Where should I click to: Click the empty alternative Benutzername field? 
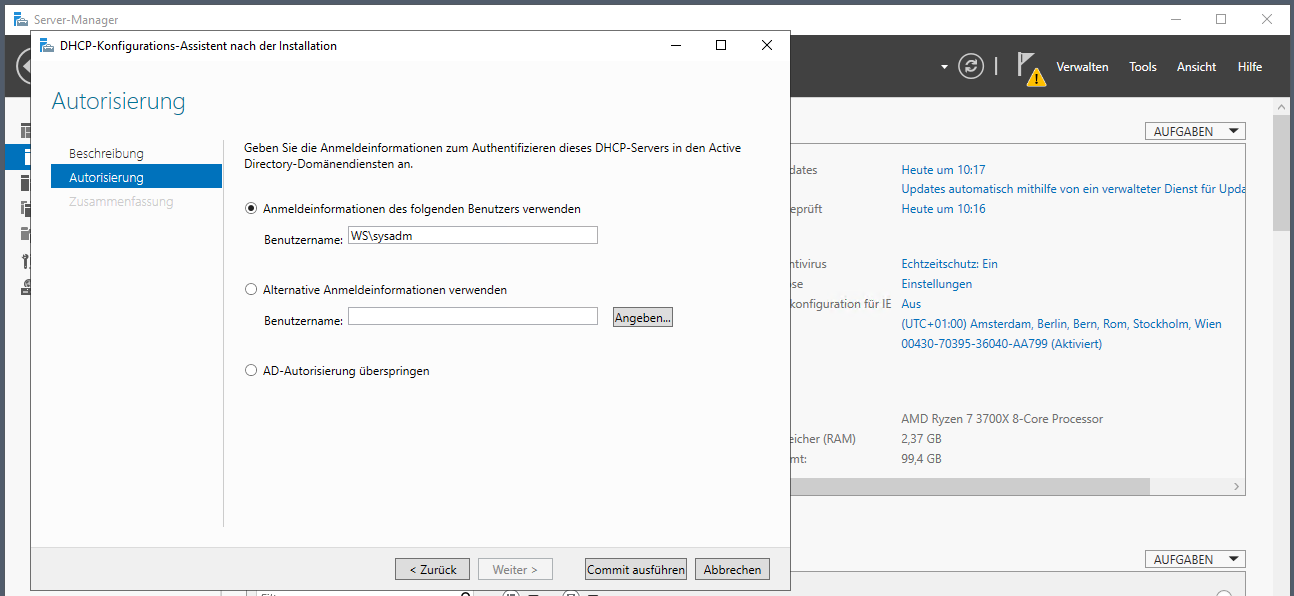pyautogui.click(x=472, y=316)
